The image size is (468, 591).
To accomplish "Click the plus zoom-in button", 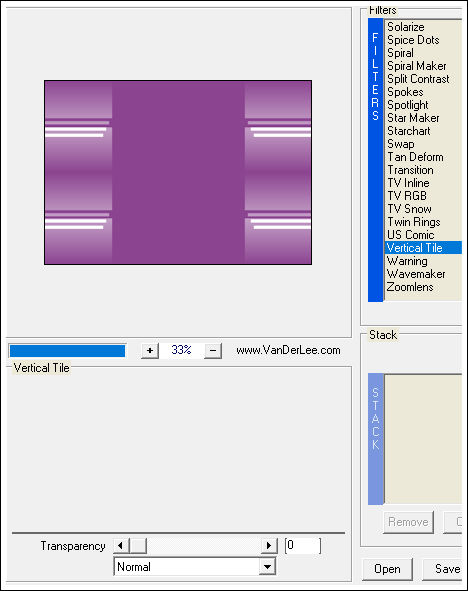I will [150, 351].
